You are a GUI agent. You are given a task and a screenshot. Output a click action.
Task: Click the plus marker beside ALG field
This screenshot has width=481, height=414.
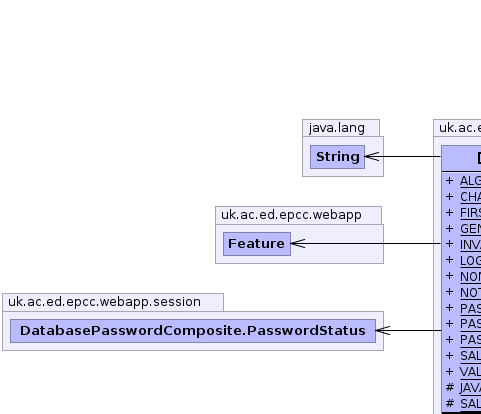point(449,180)
